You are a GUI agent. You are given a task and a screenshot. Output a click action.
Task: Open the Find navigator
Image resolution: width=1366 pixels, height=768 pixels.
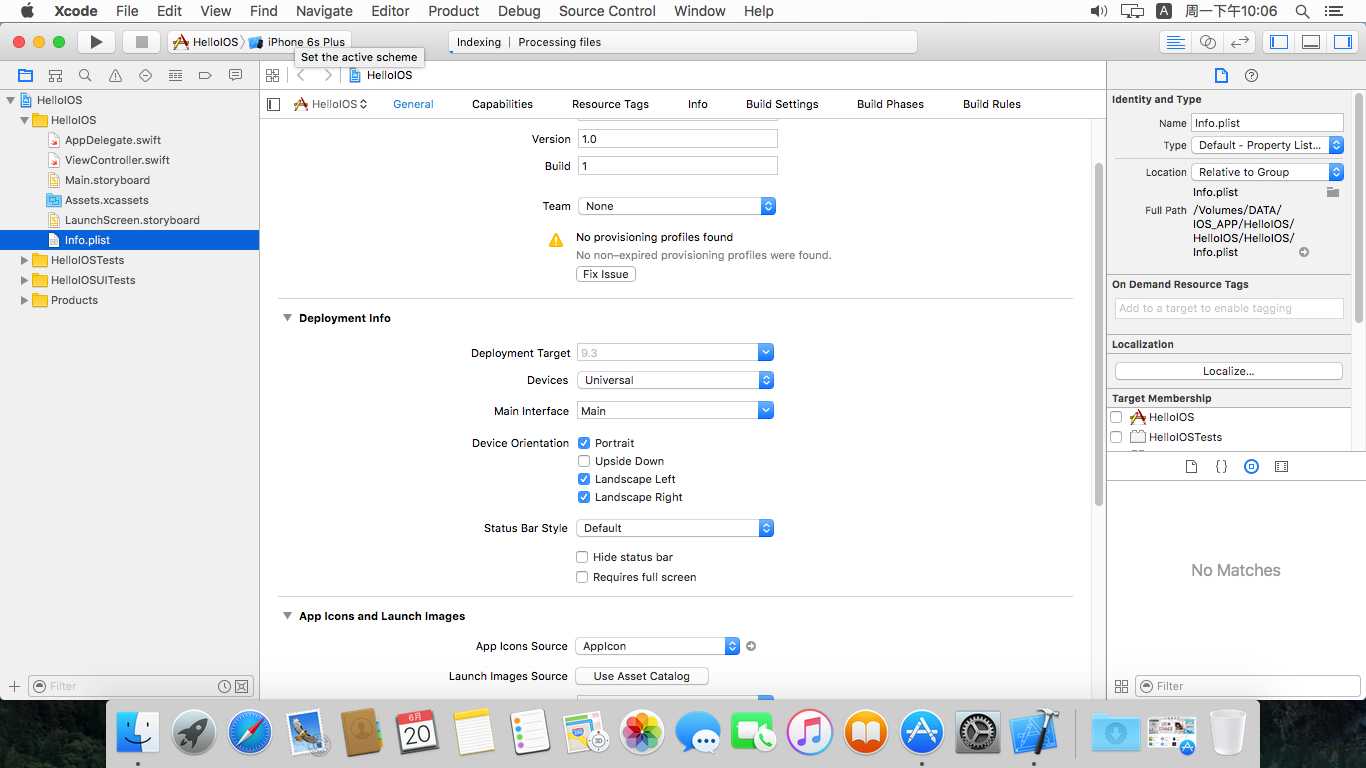click(85, 76)
